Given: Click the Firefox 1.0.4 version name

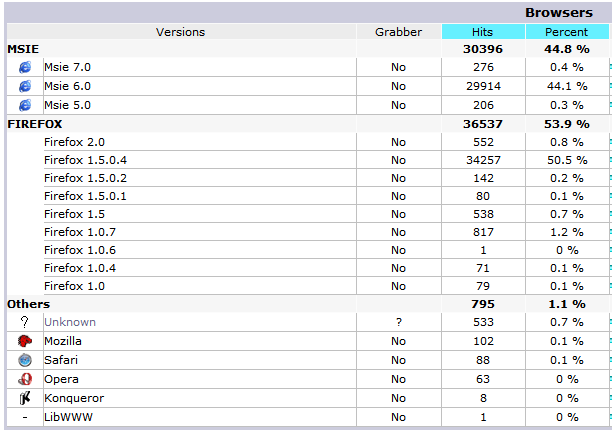Looking at the screenshot, I should tap(80, 268).
